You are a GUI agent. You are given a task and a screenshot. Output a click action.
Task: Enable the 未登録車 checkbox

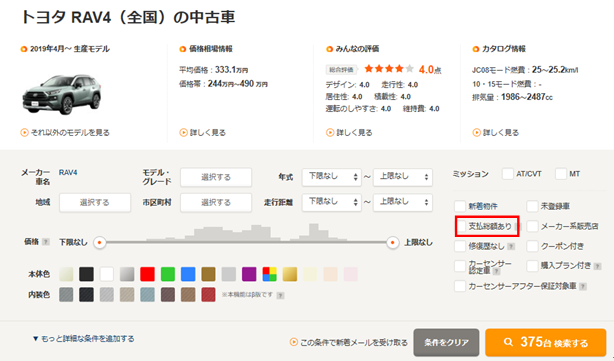point(532,206)
